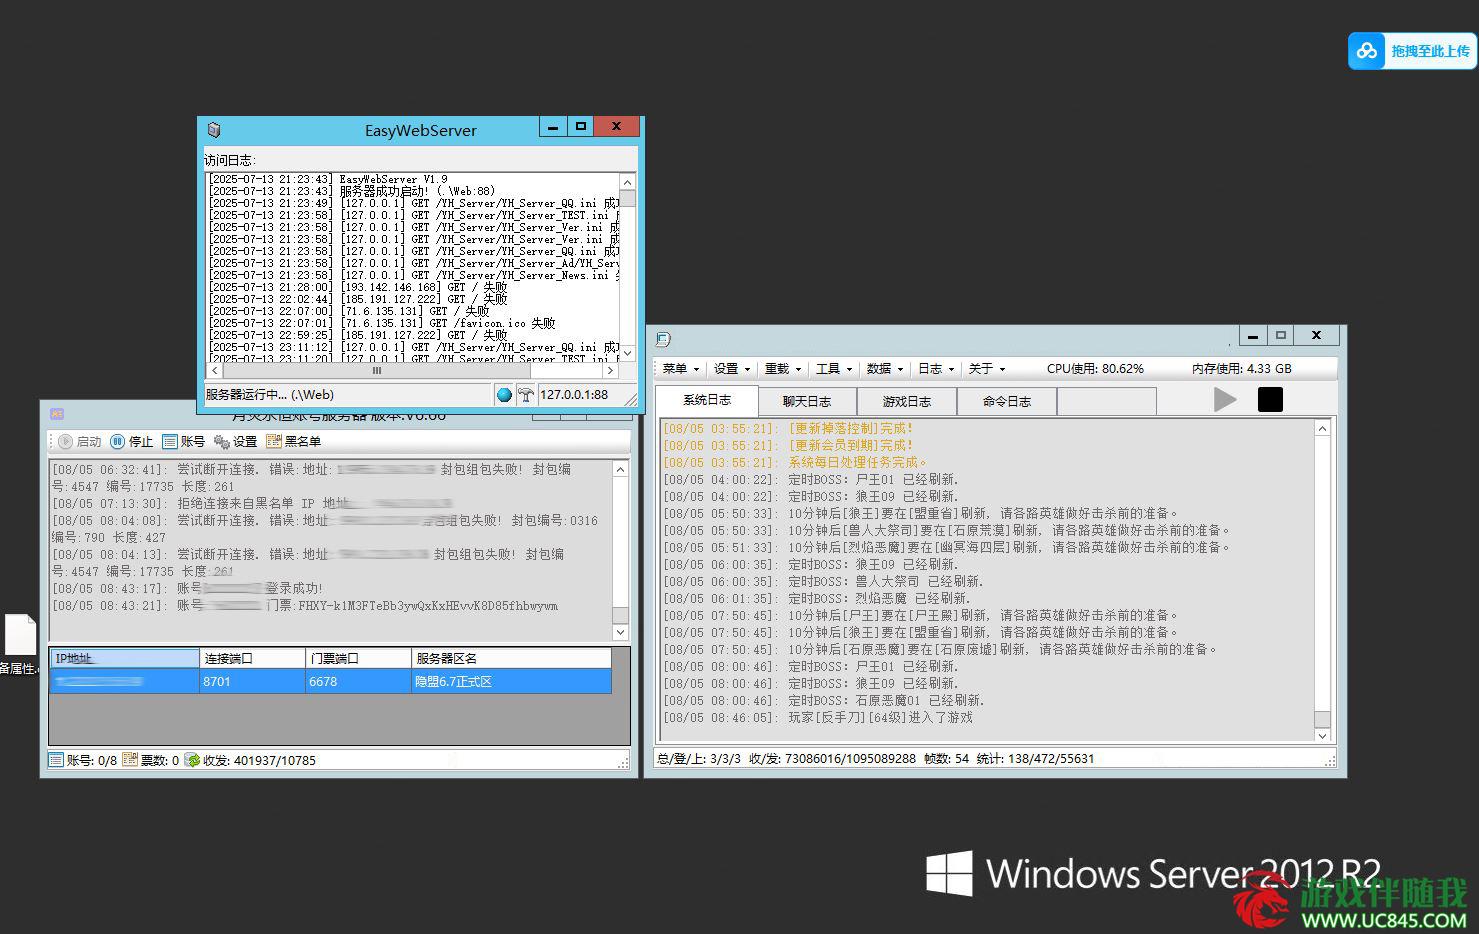Click the empty tab after 命令日志

pos(1107,401)
